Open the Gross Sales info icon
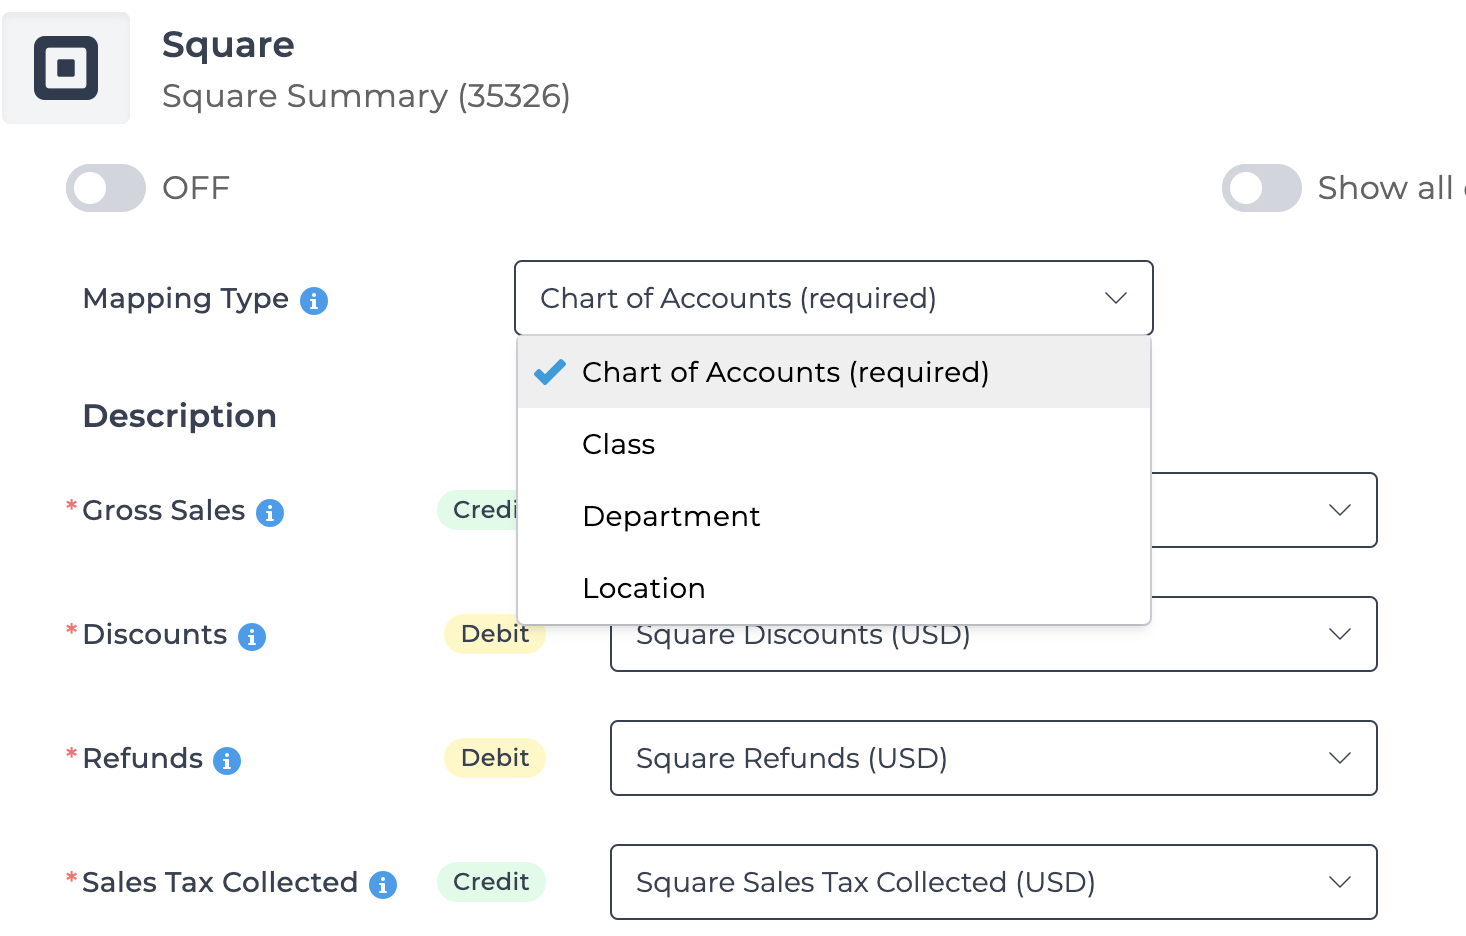Image resolution: width=1466 pixels, height=936 pixels. click(270, 513)
